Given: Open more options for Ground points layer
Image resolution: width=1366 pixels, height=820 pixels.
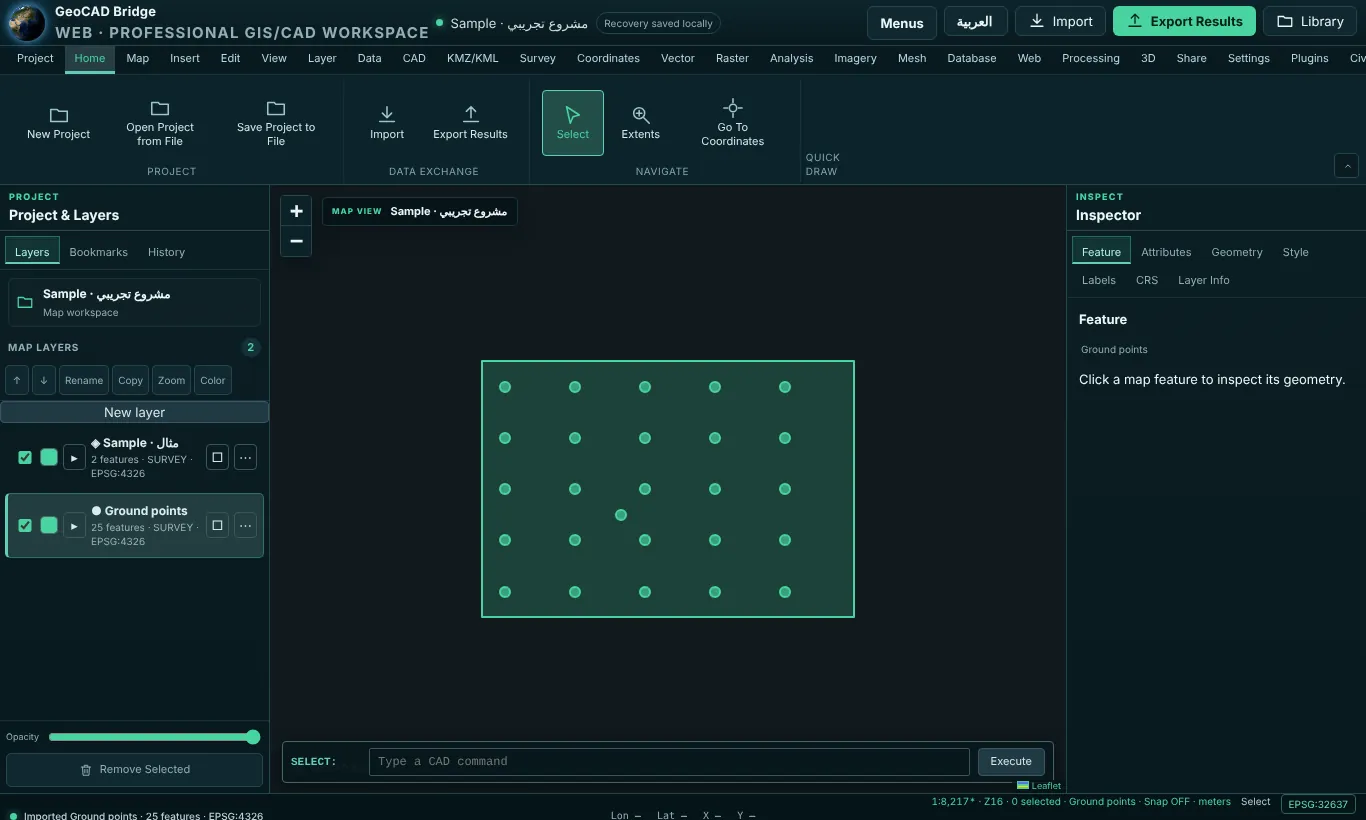Looking at the screenshot, I should [x=246, y=525].
